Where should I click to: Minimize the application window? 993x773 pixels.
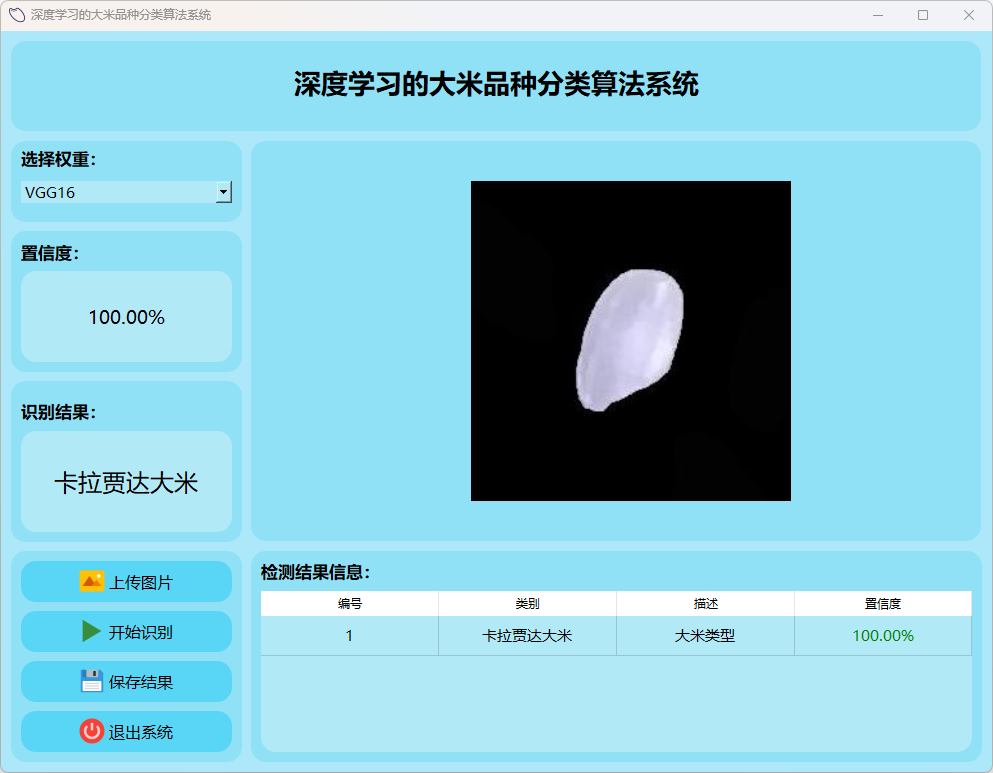(877, 15)
